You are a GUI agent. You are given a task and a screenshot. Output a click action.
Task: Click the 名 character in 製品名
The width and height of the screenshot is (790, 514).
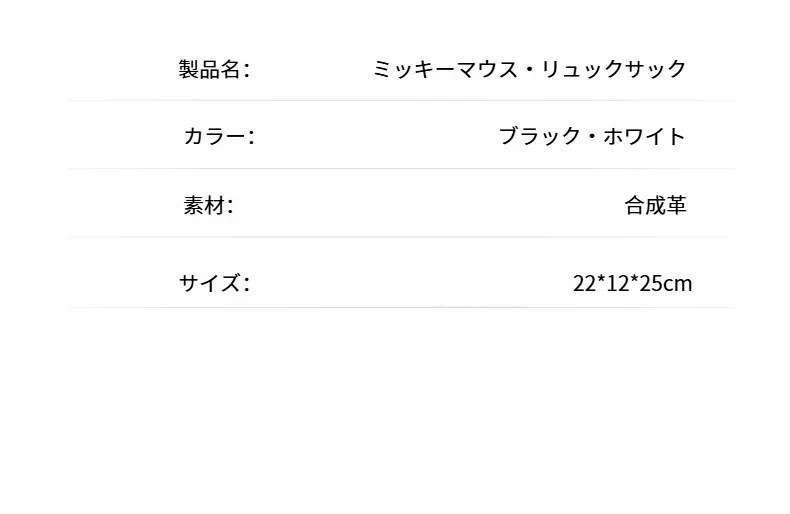[230, 69]
